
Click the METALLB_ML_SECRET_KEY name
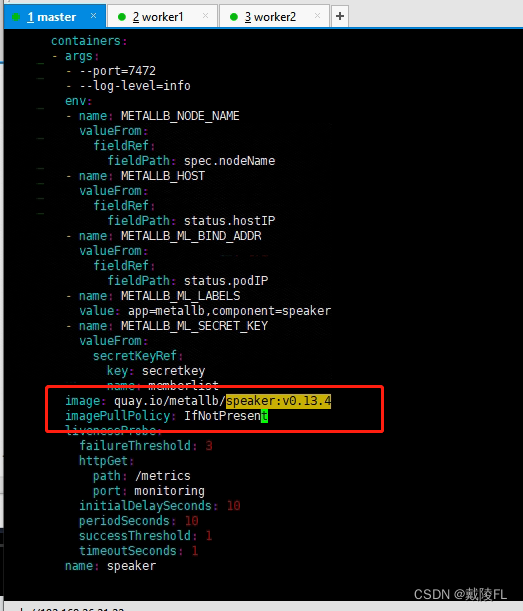[x=194, y=326]
